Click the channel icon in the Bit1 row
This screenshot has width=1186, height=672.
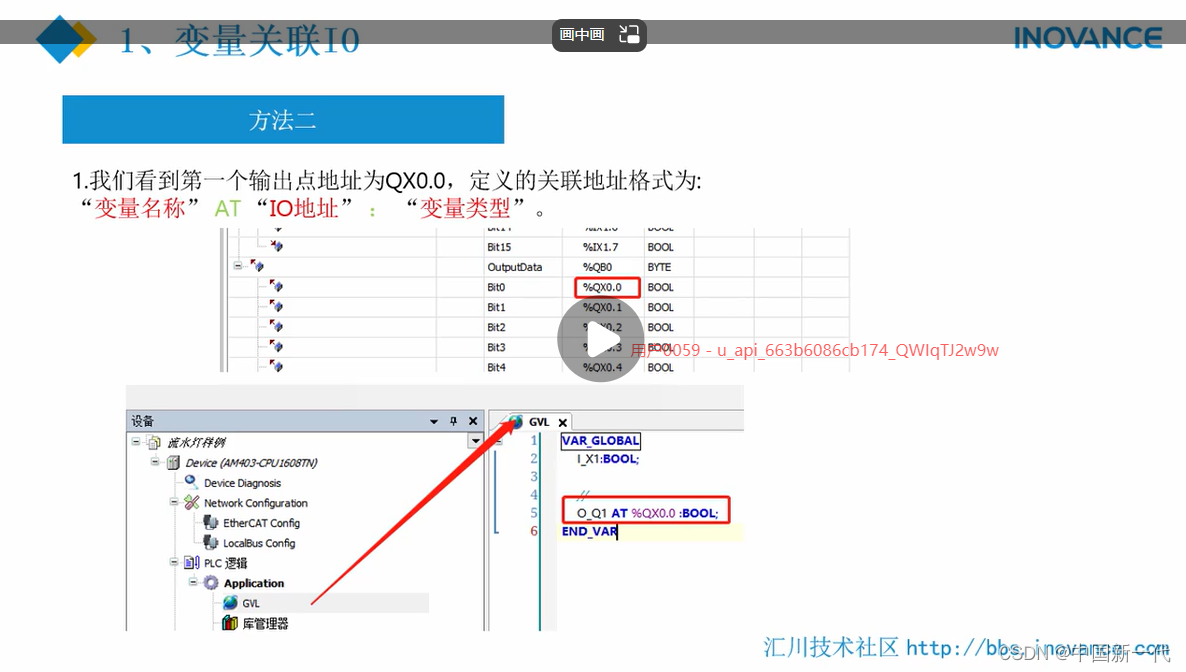(276, 305)
